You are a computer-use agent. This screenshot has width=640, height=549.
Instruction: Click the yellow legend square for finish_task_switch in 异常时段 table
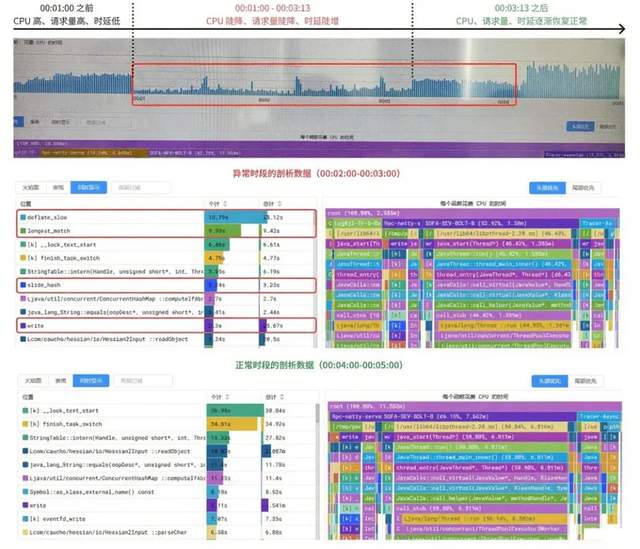(23, 258)
